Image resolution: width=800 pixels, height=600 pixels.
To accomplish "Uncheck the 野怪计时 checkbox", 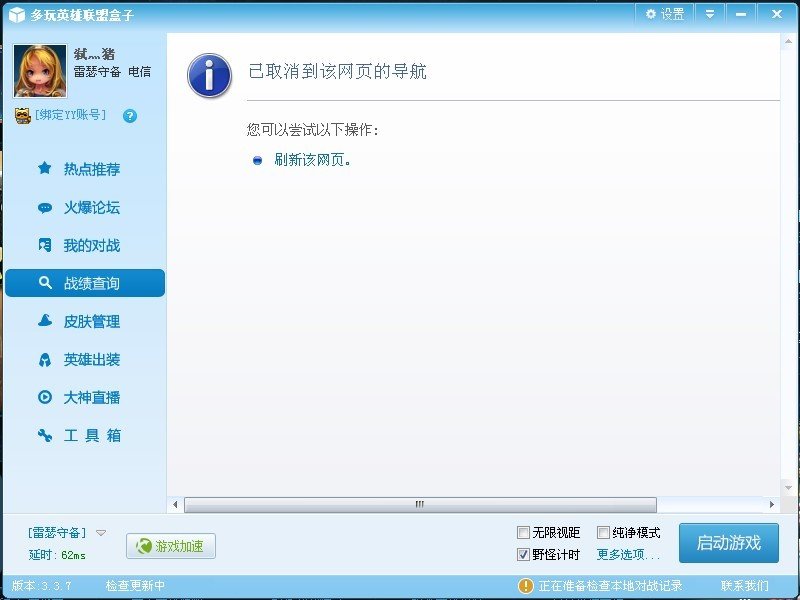I will point(523,554).
